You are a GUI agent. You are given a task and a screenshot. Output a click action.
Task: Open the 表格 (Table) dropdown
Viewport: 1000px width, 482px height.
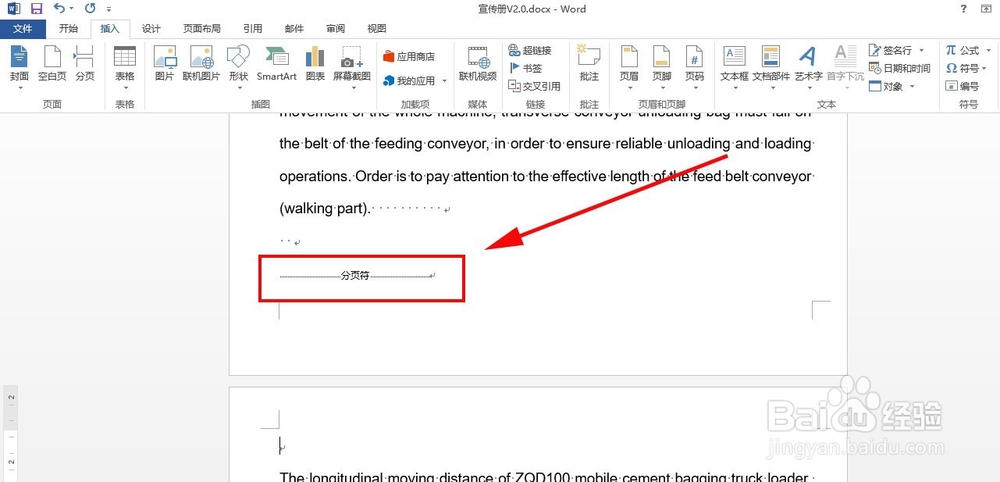(x=125, y=67)
